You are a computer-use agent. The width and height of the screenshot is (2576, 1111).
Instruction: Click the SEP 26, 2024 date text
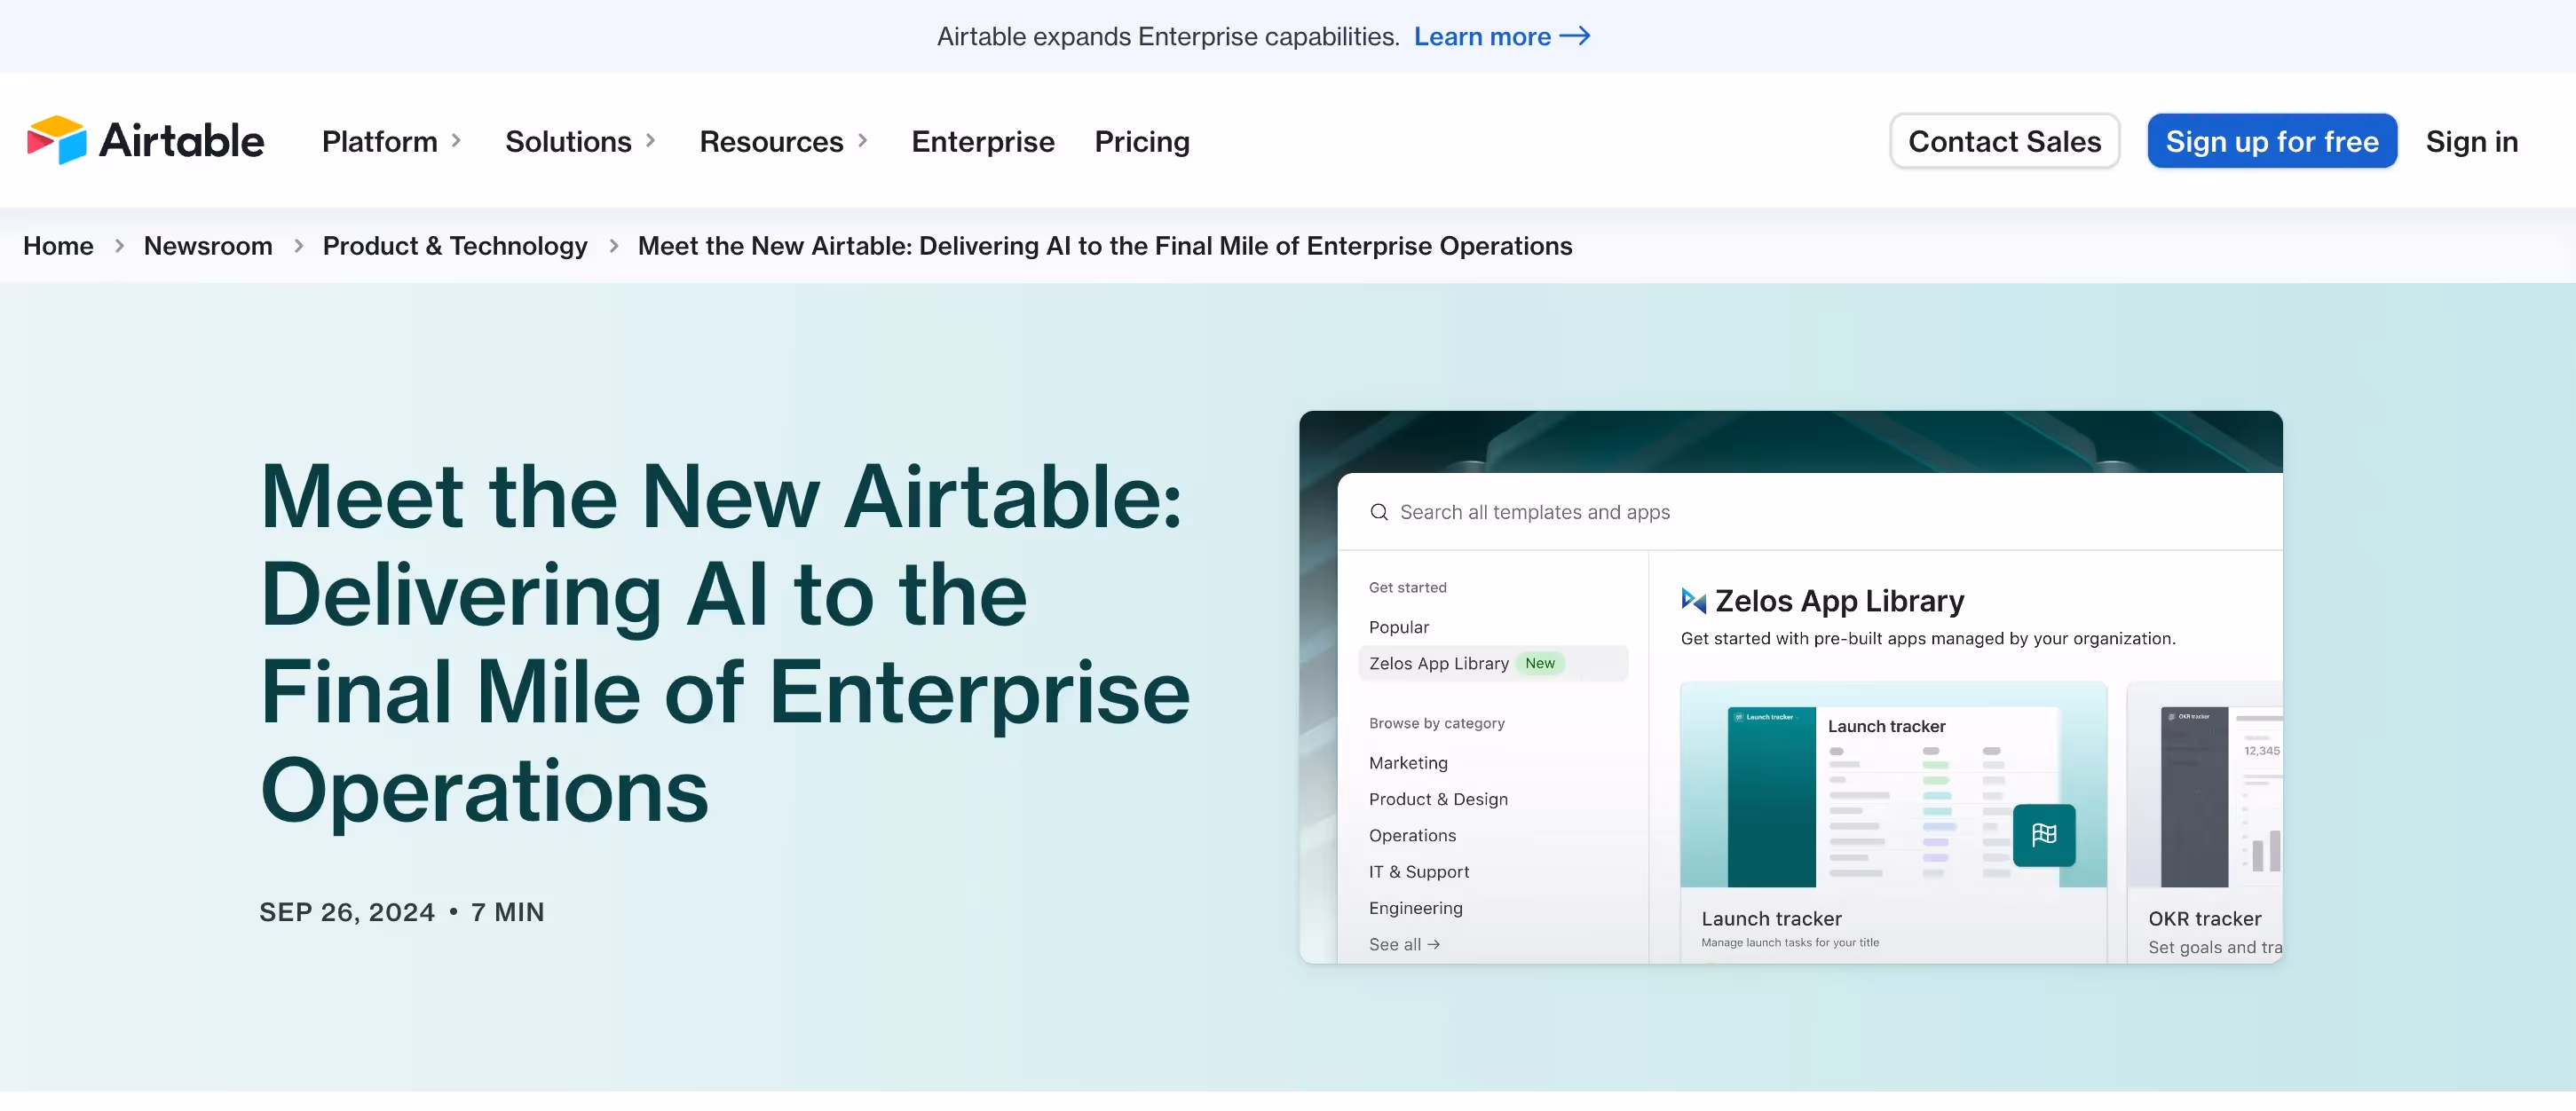347,912
